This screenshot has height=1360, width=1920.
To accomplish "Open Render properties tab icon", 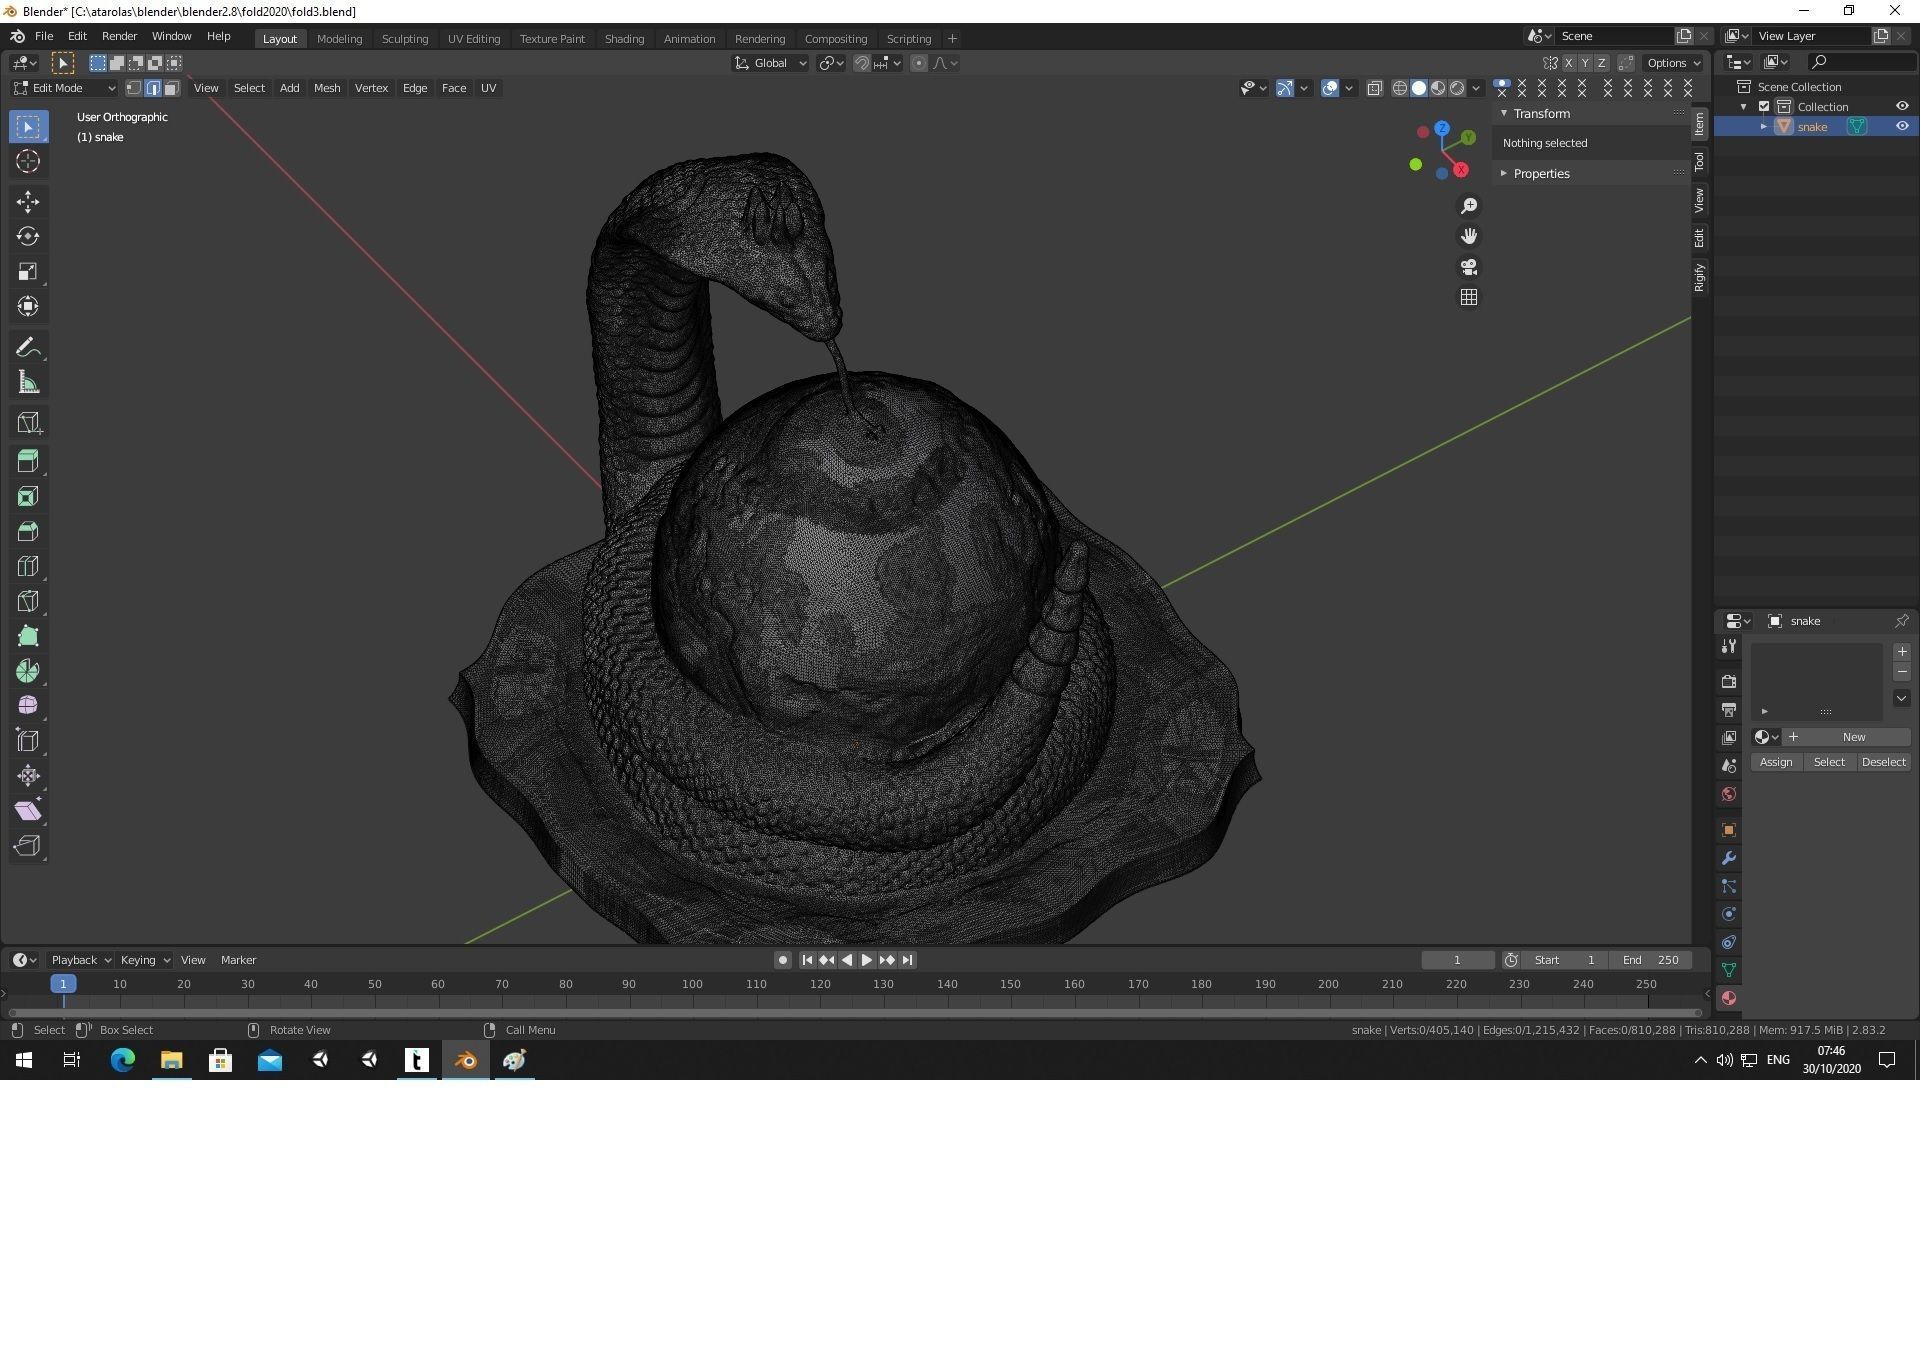I will 1728,681.
